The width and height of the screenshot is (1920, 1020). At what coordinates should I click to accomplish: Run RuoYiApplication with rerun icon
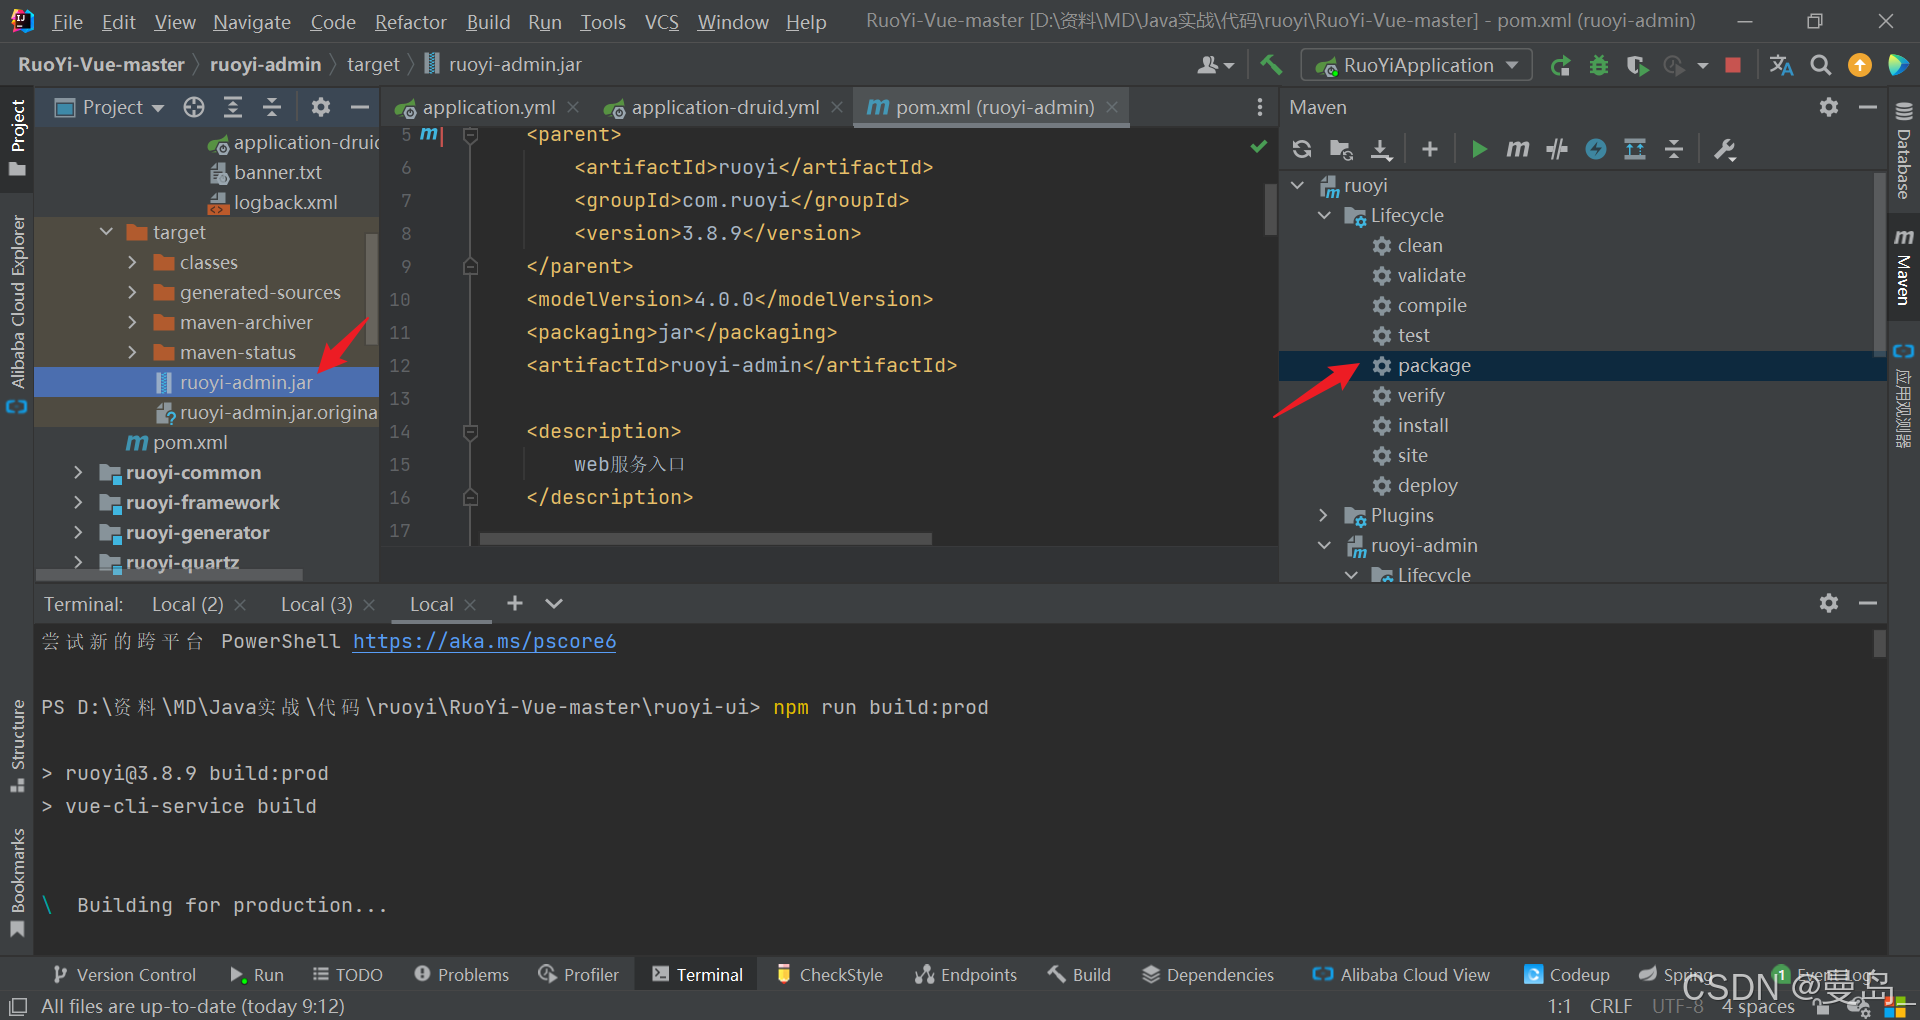point(1560,66)
